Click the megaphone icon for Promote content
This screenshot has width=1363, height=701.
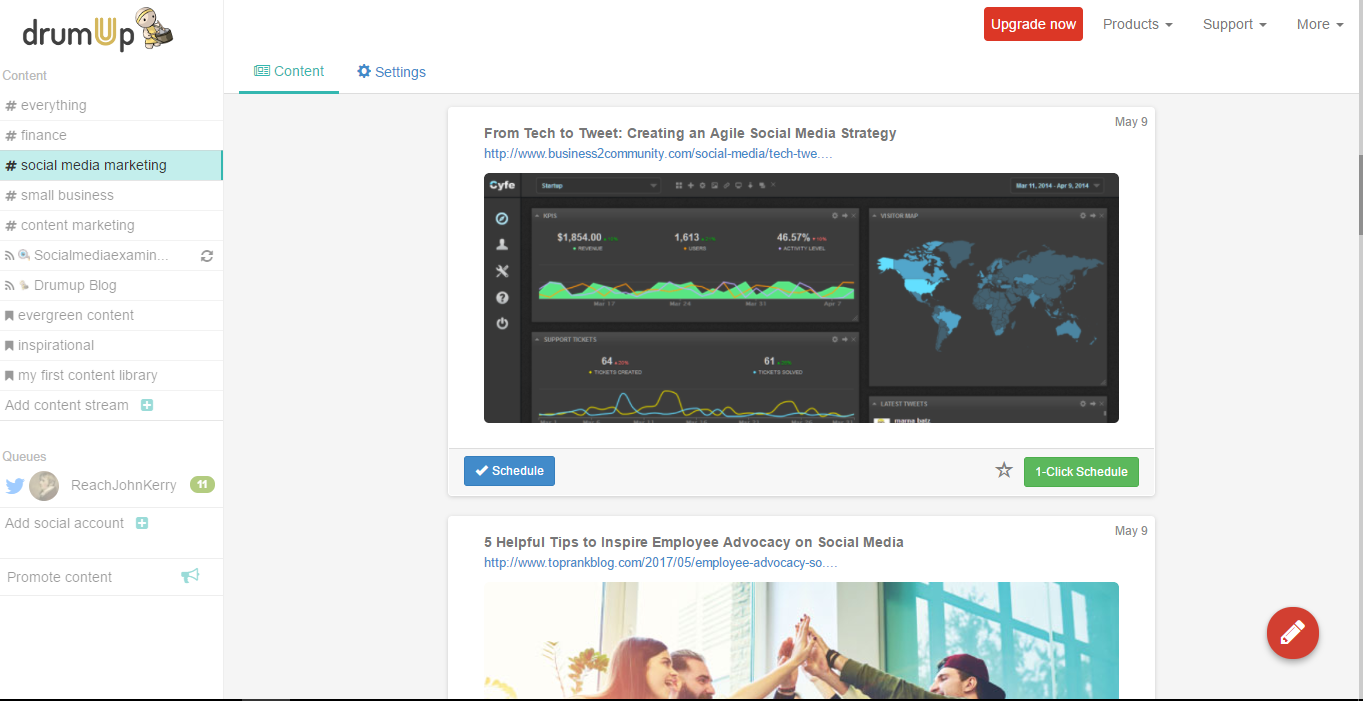pos(190,576)
